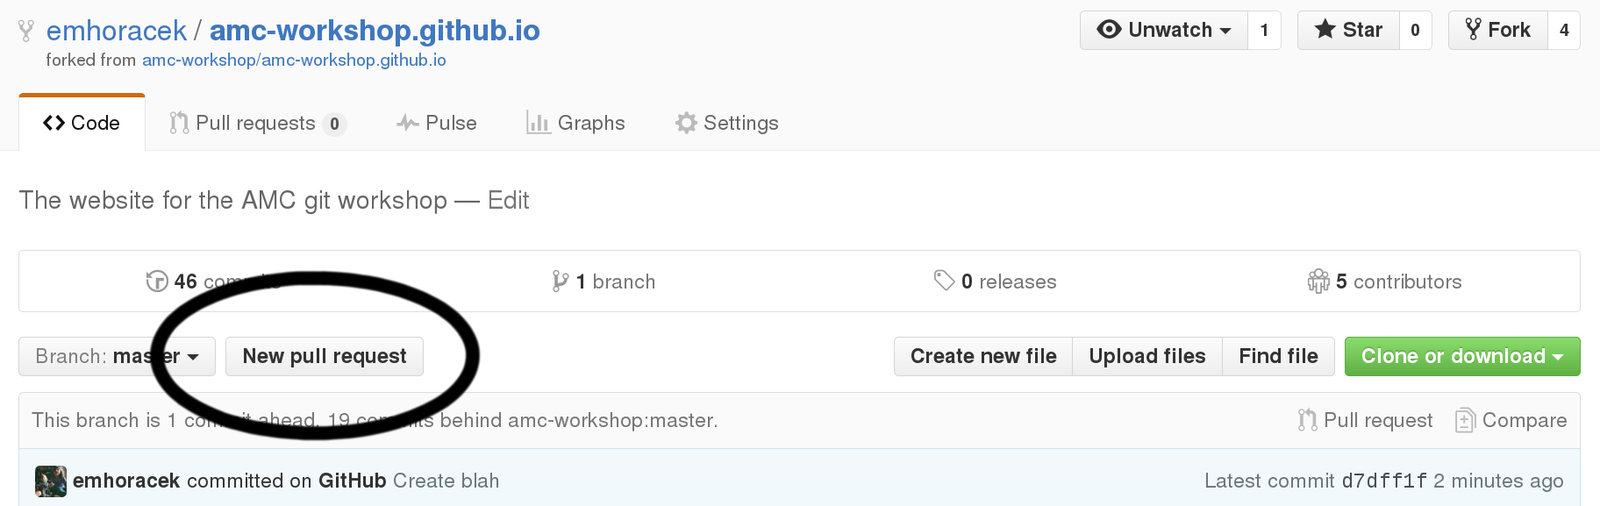
Task: Click the '2 minutes ago' commit timestamp
Action: tap(1498, 481)
